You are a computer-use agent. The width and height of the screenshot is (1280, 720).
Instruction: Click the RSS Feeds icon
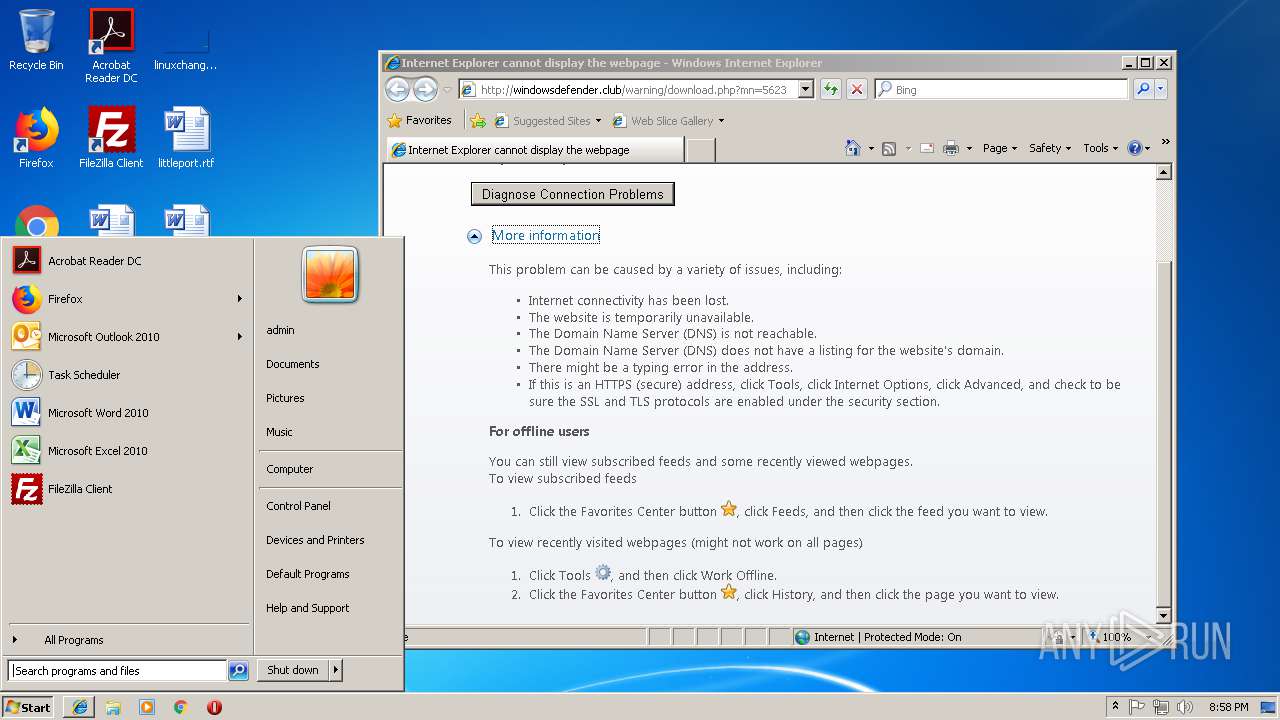(888, 148)
